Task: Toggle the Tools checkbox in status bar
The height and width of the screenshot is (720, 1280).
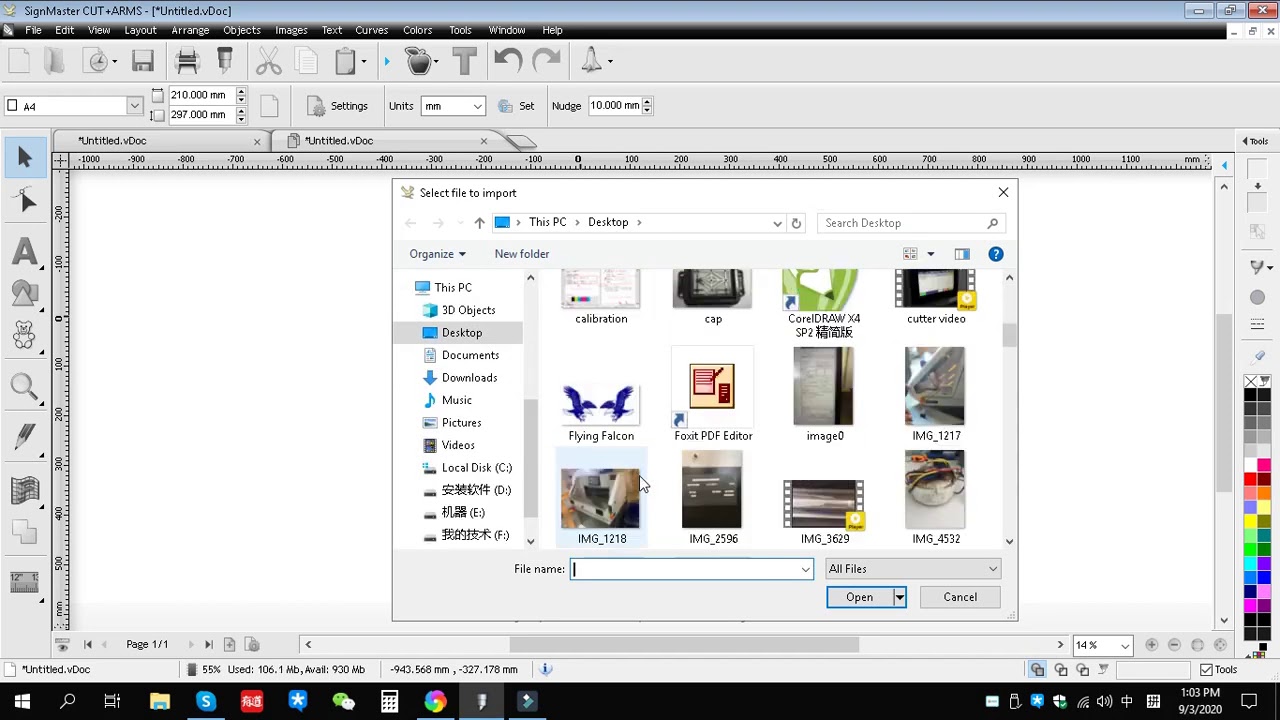Action: pos(1206,670)
